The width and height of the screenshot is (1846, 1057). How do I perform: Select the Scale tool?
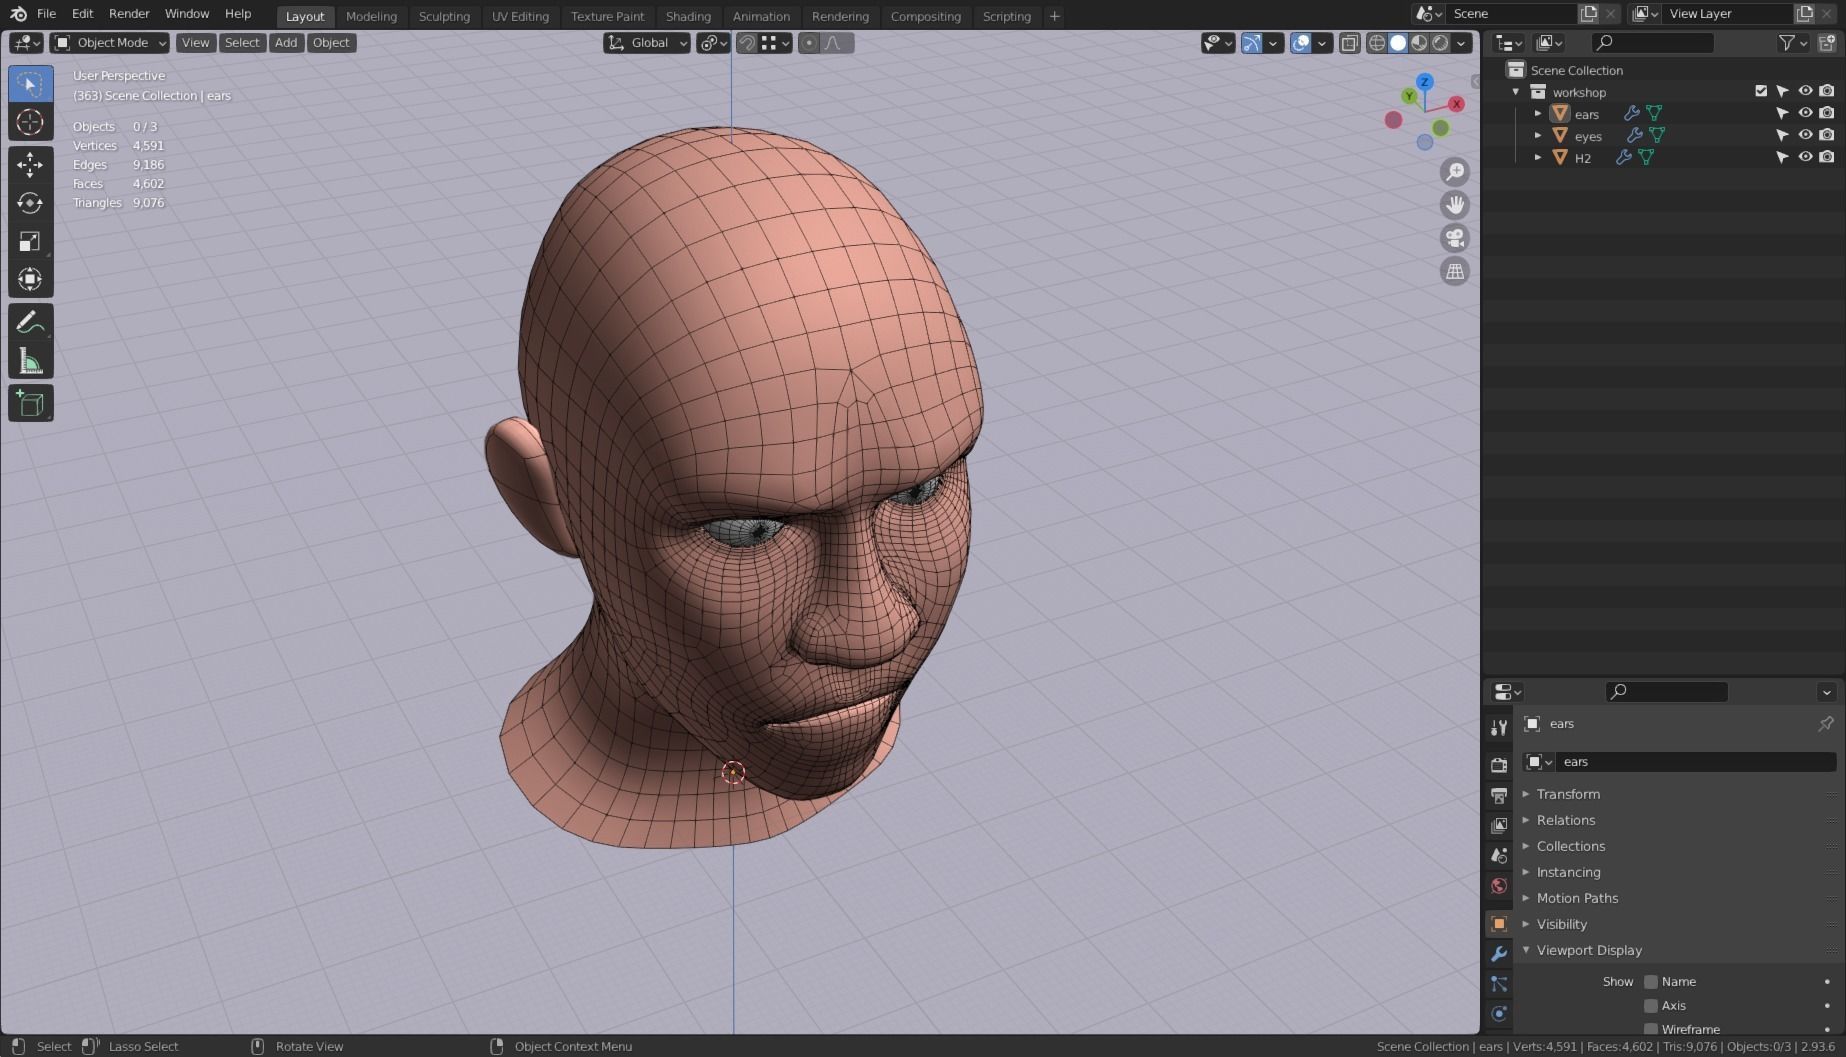coord(30,241)
